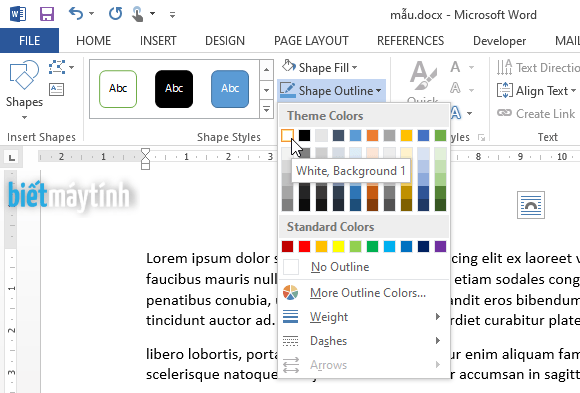Customize the Quick Access Toolbar

pos(172,15)
